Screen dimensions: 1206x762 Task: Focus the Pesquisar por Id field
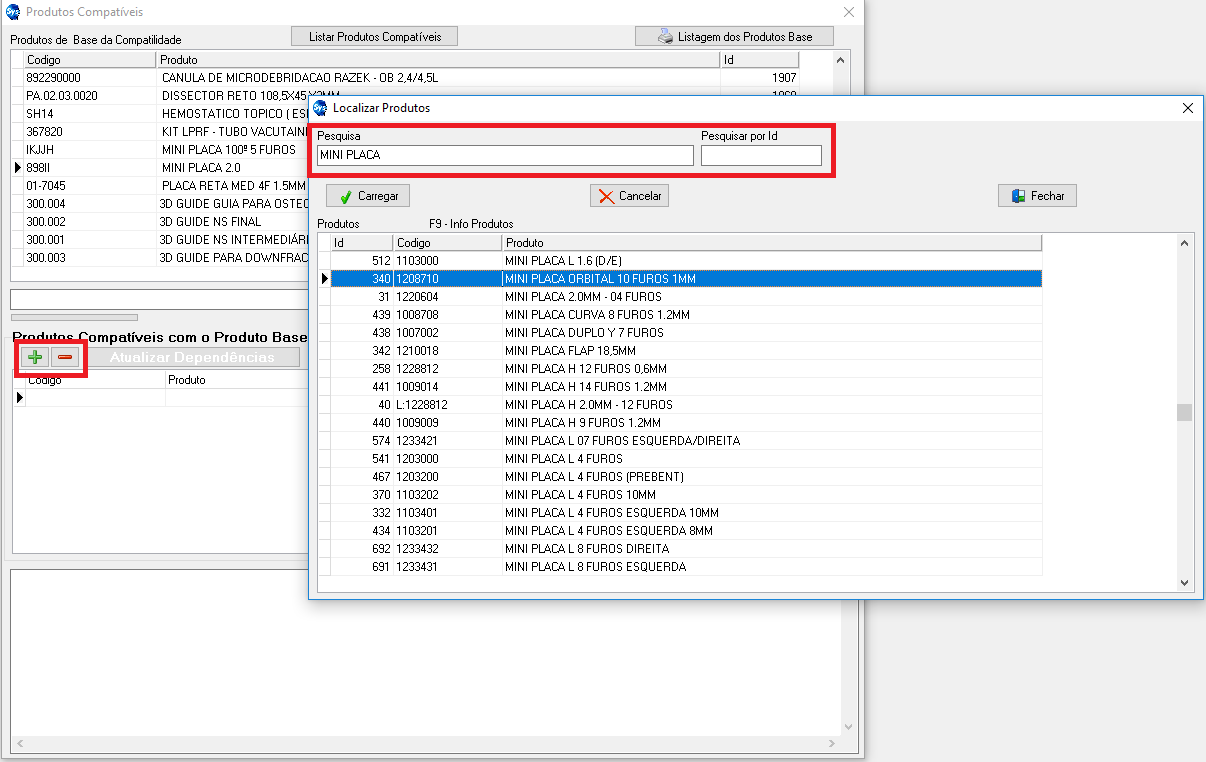pyautogui.click(x=760, y=155)
